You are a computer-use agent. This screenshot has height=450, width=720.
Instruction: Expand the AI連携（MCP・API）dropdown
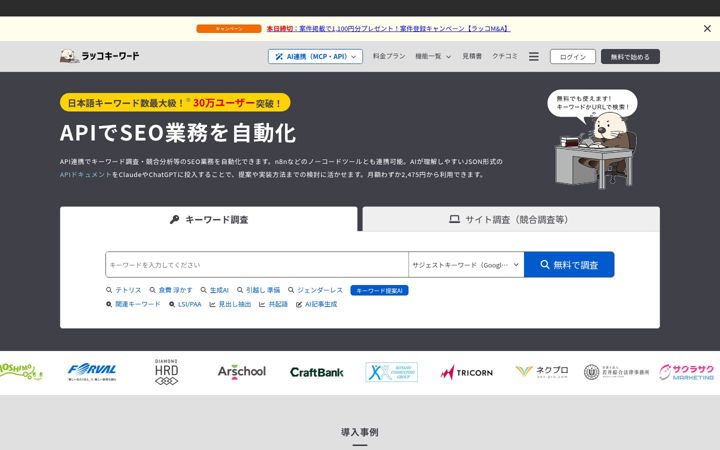coord(315,56)
